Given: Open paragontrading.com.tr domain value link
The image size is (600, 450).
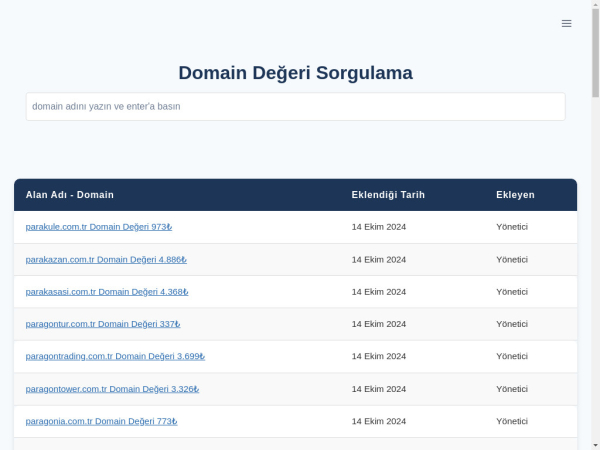Looking at the screenshot, I should pos(115,356).
